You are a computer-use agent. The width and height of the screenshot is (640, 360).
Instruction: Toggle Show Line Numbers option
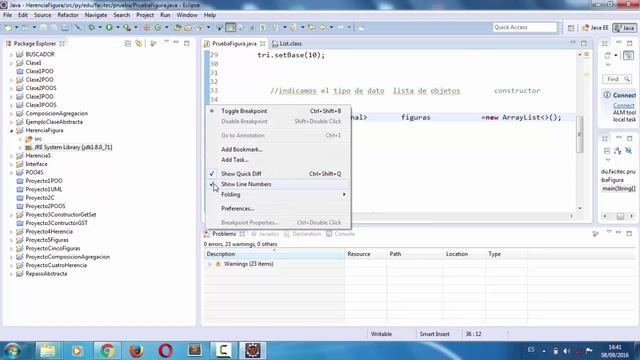tap(246, 184)
